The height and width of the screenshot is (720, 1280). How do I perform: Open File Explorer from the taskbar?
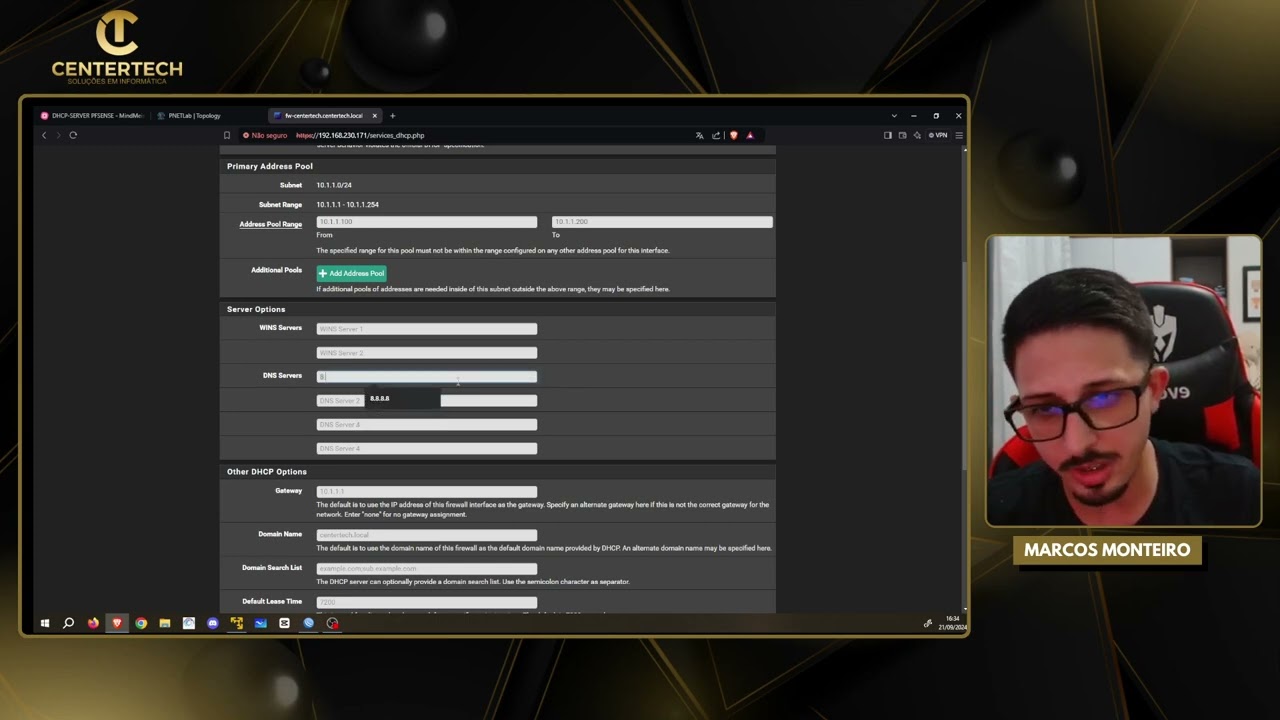(x=165, y=623)
